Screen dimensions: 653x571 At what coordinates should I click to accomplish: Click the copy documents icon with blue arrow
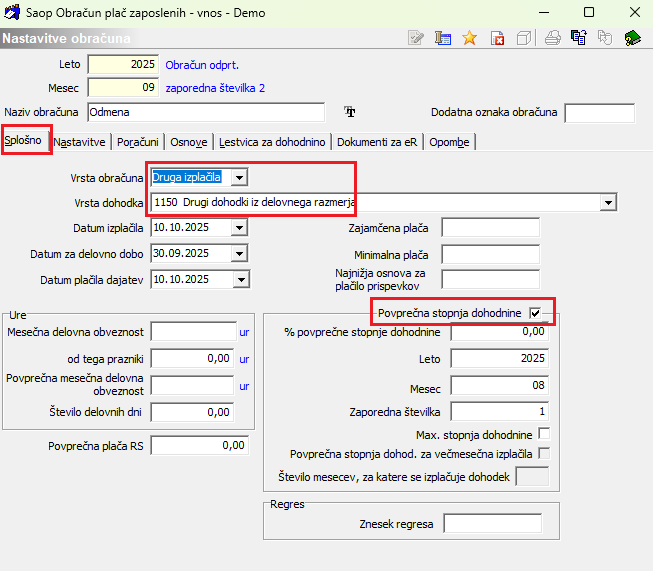[x=579, y=38]
